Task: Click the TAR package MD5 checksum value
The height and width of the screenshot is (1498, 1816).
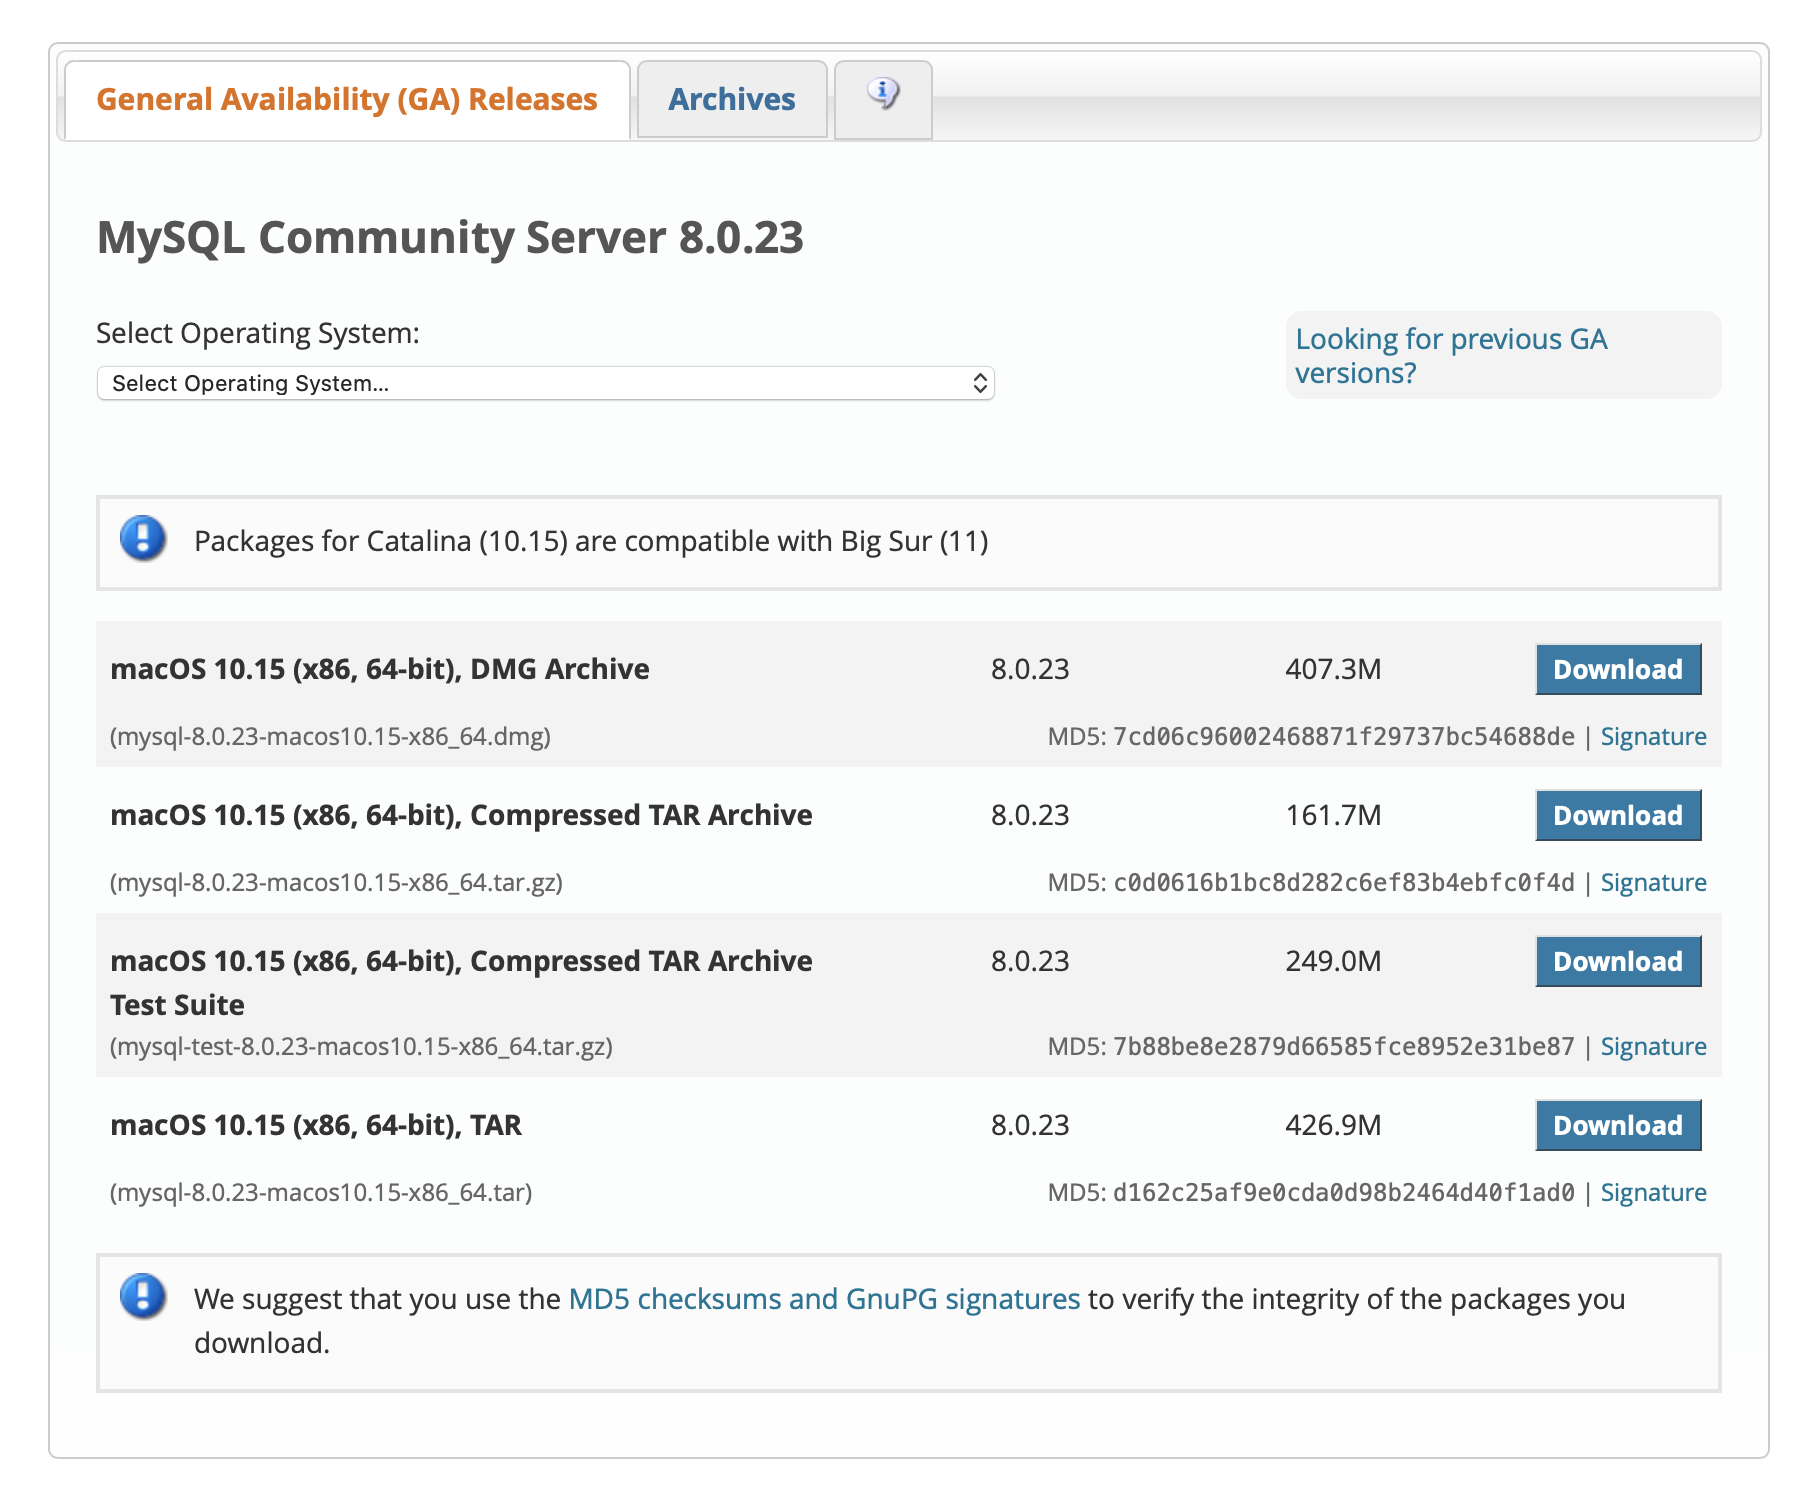Action: (x=1343, y=1193)
